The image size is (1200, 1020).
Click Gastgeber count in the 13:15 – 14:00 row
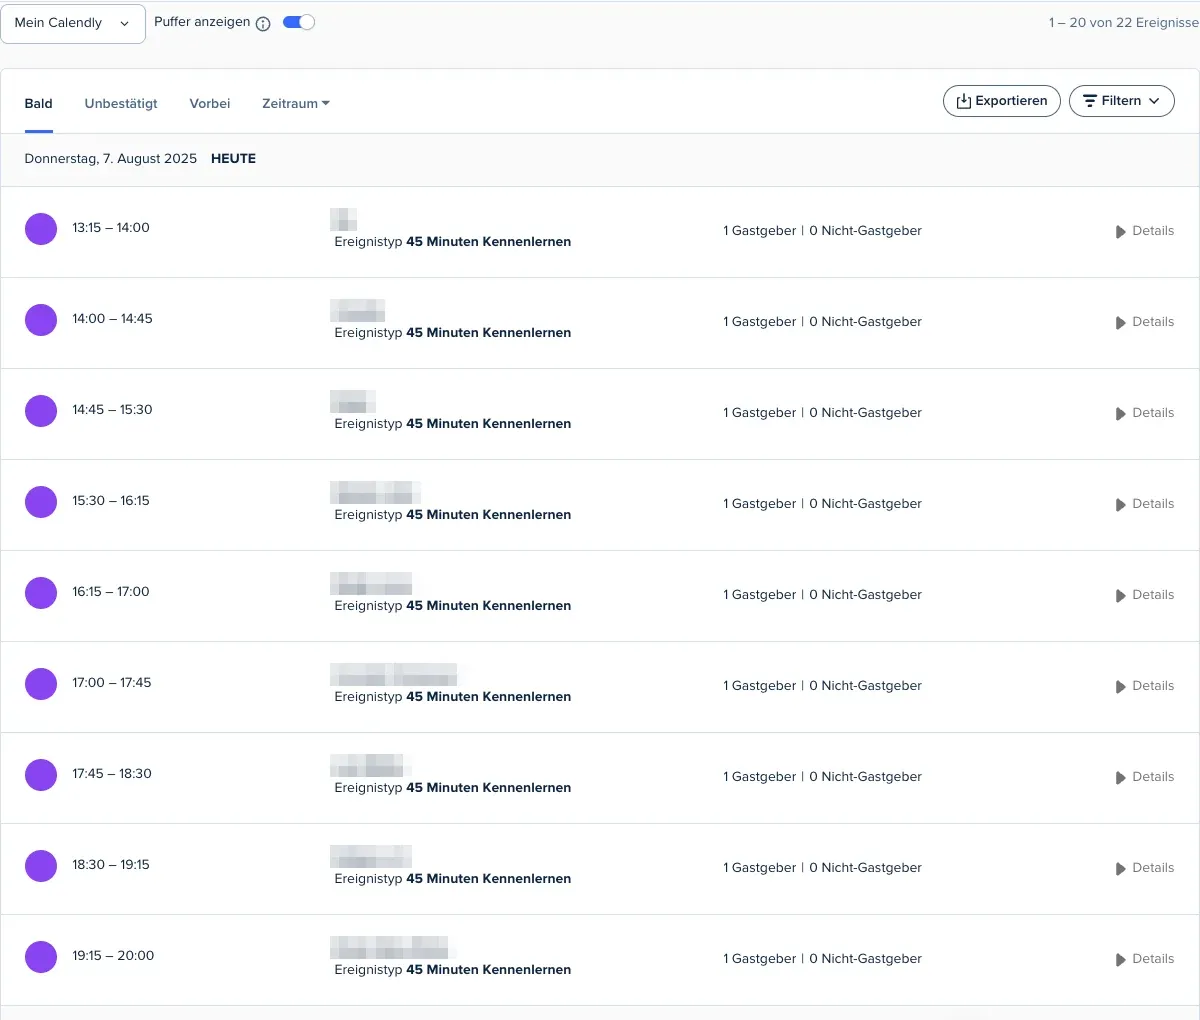[x=760, y=231]
